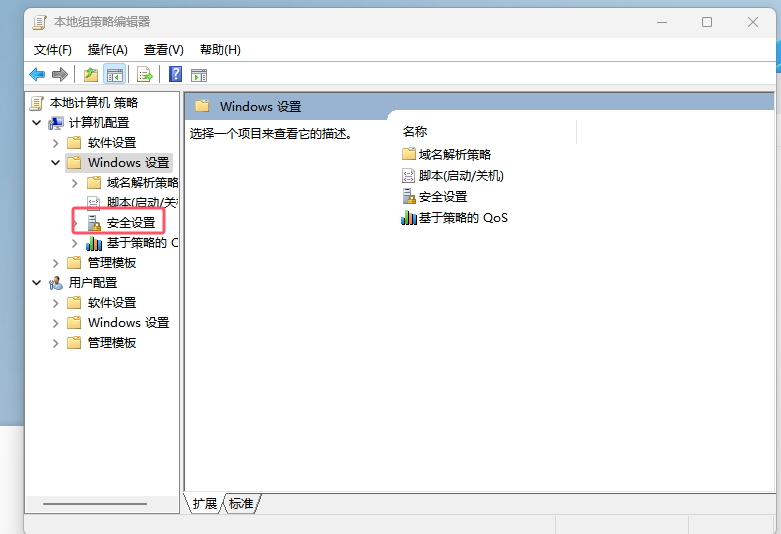Image resolution: width=781 pixels, height=534 pixels.
Task: Open the 操作(A) menu
Action: 108,49
